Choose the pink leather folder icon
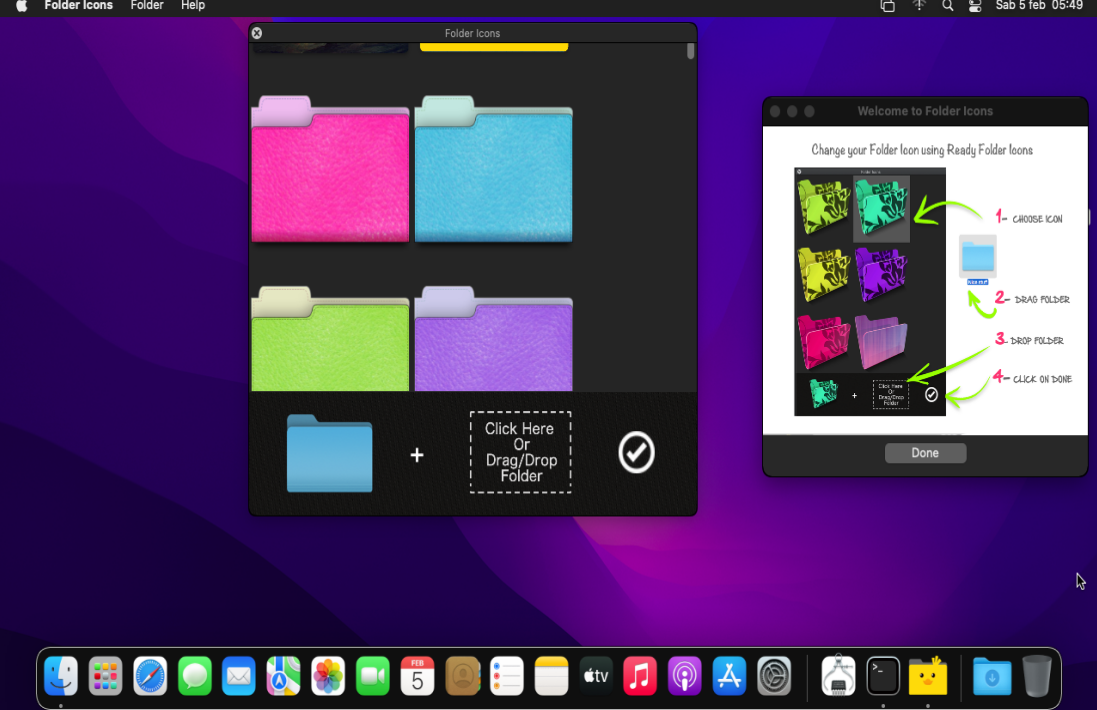The height and width of the screenshot is (710, 1097). click(x=330, y=169)
